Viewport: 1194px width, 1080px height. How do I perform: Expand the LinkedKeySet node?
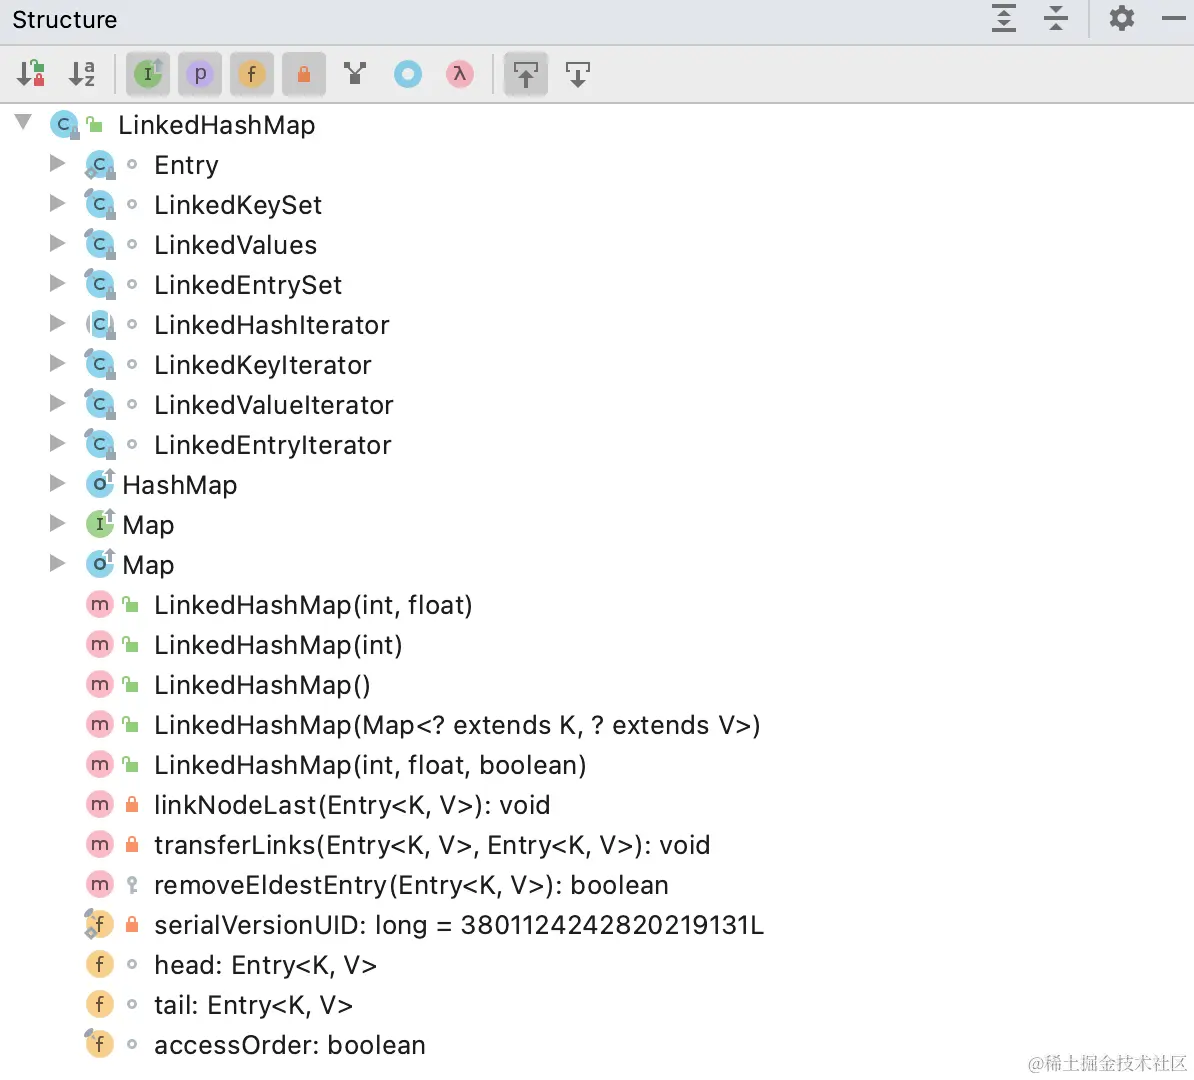tap(57, 203)
